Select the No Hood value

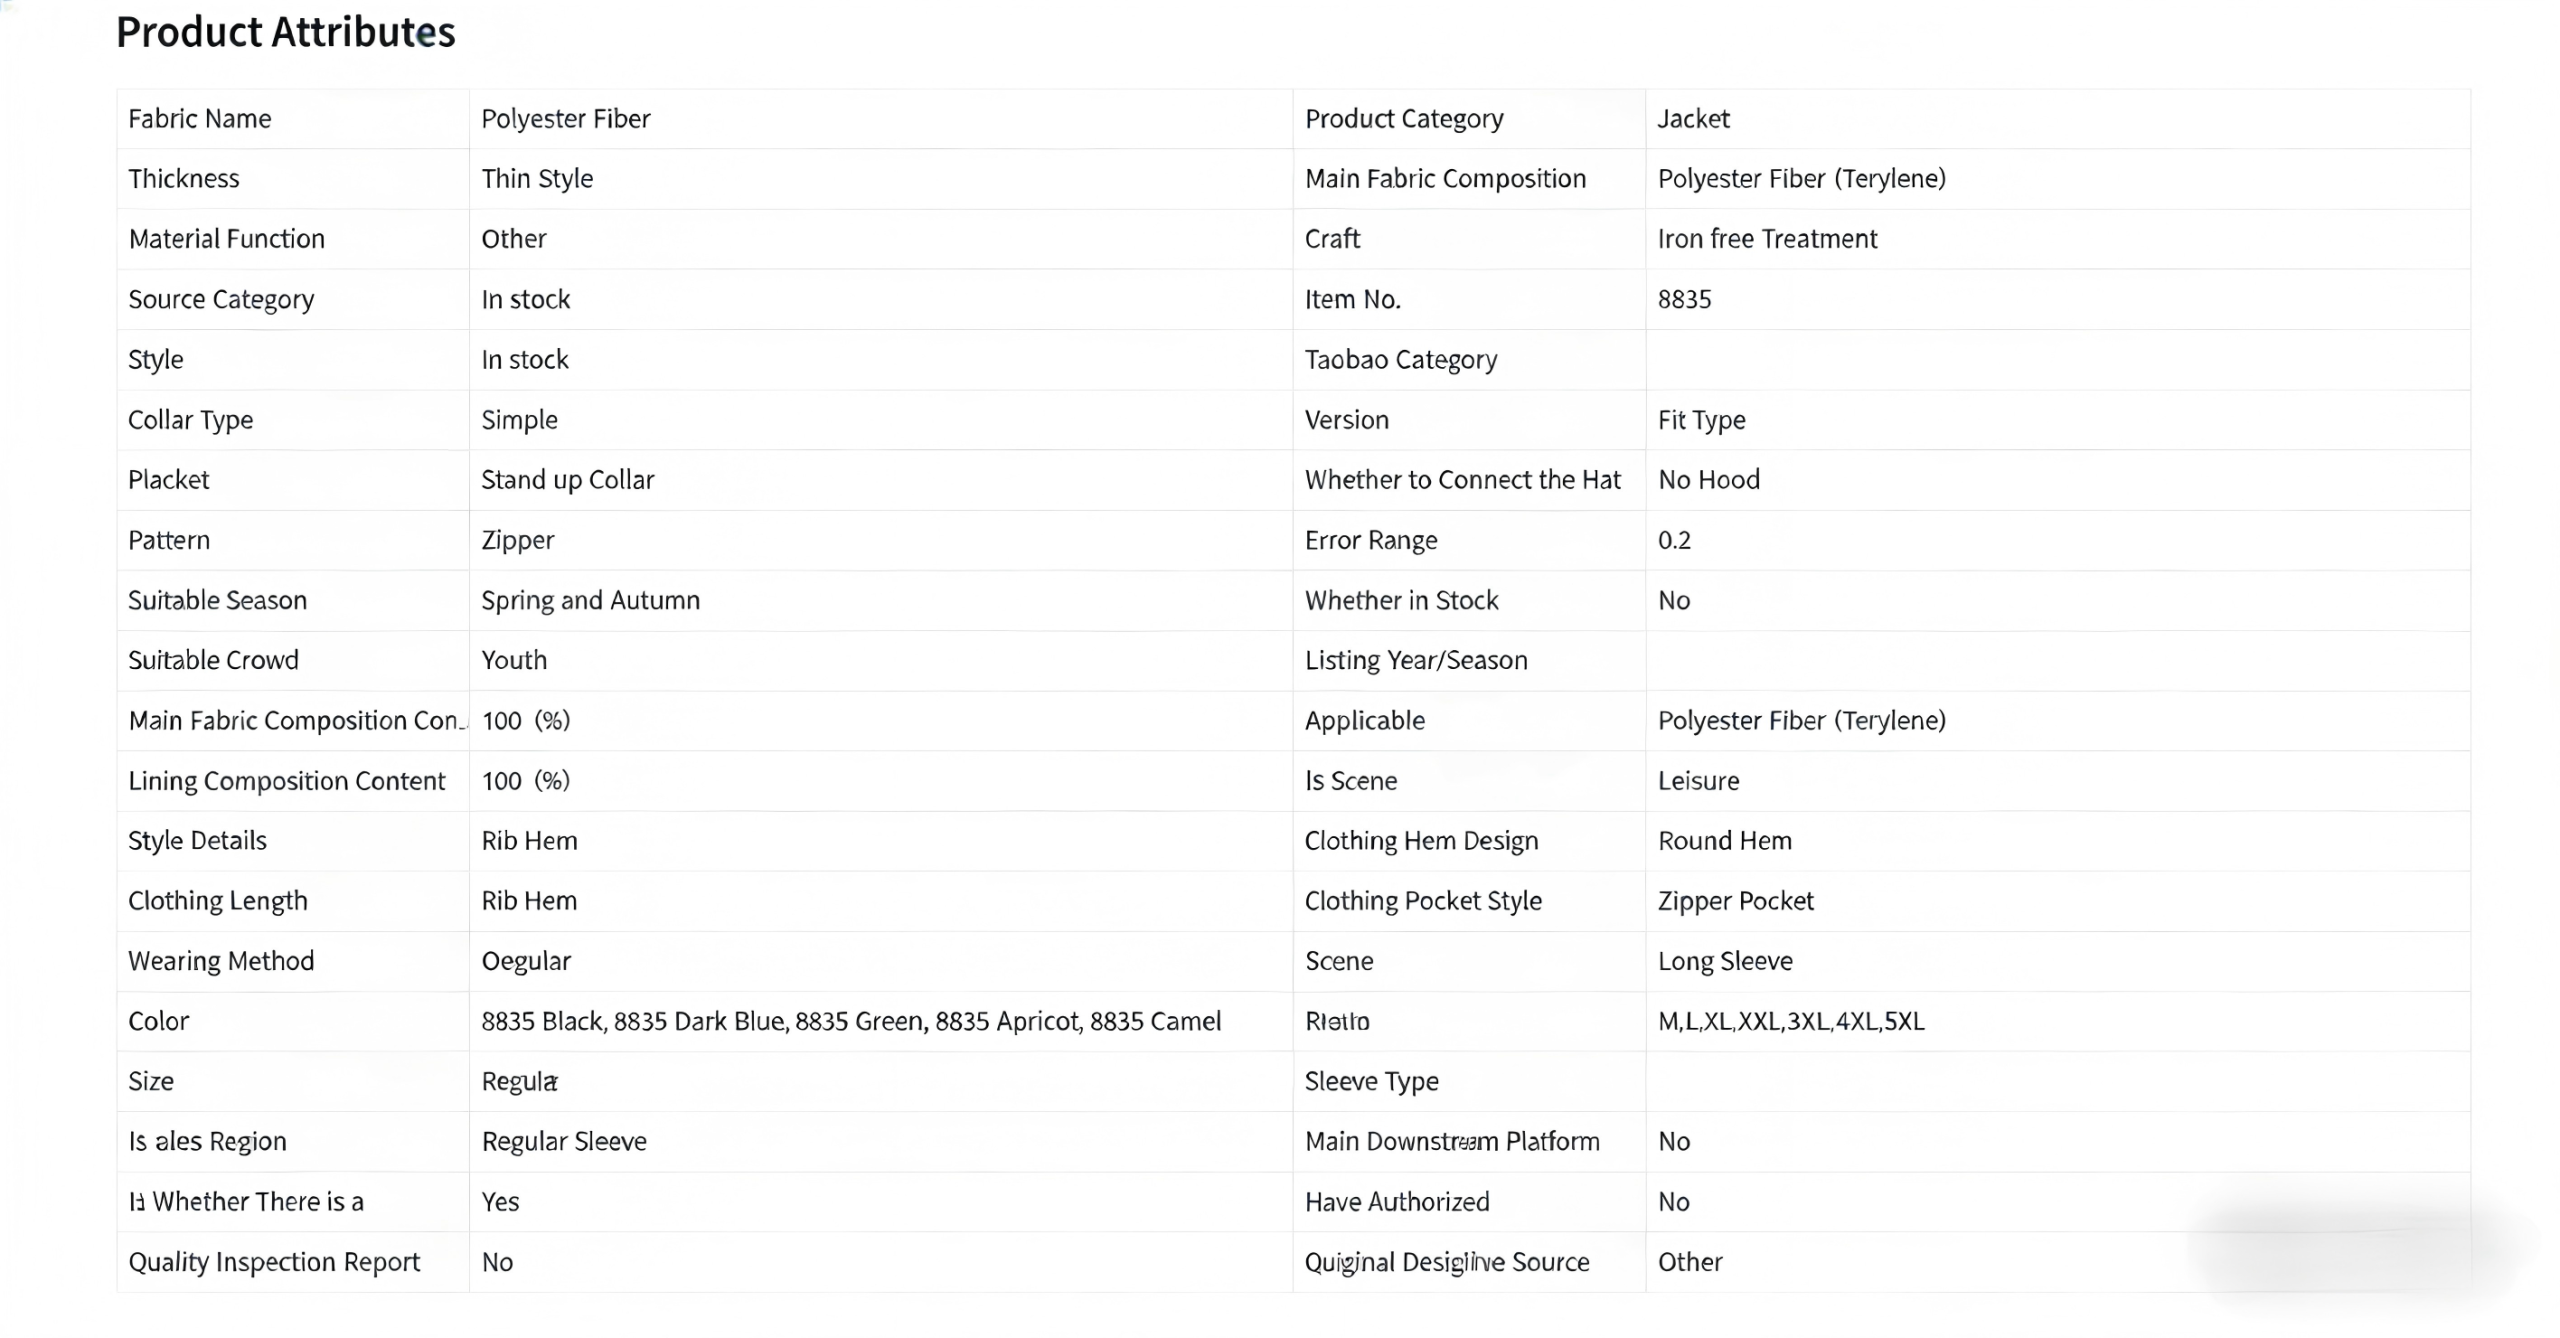[1708, 480]
